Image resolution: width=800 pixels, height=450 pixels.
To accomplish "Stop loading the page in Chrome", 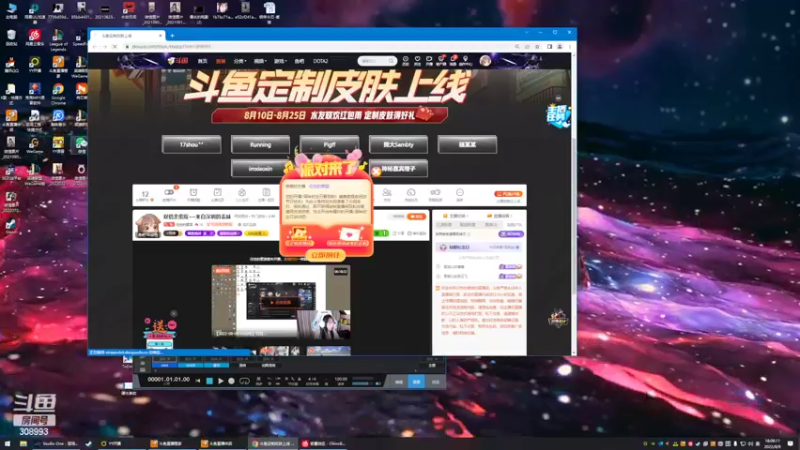I will tap(114, 46).
